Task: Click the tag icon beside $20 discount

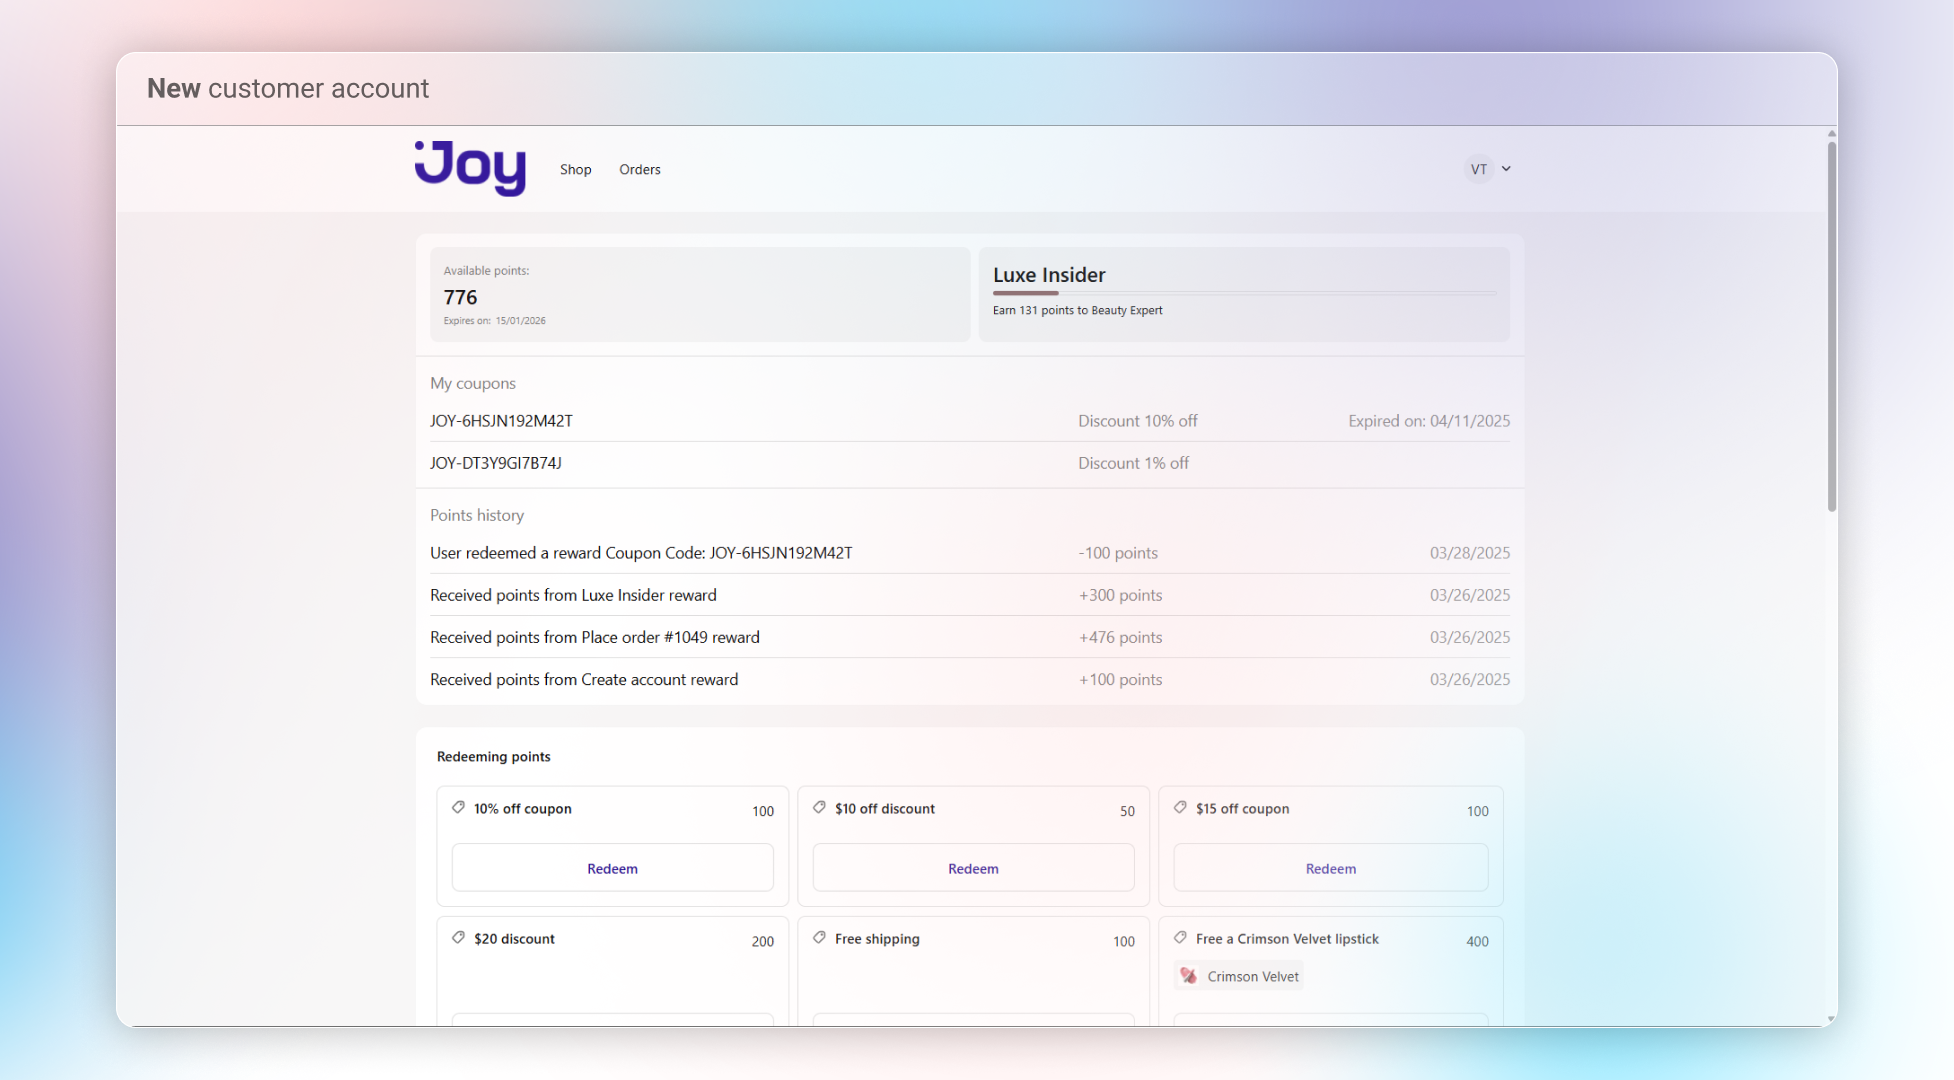Action: (458, 938)
